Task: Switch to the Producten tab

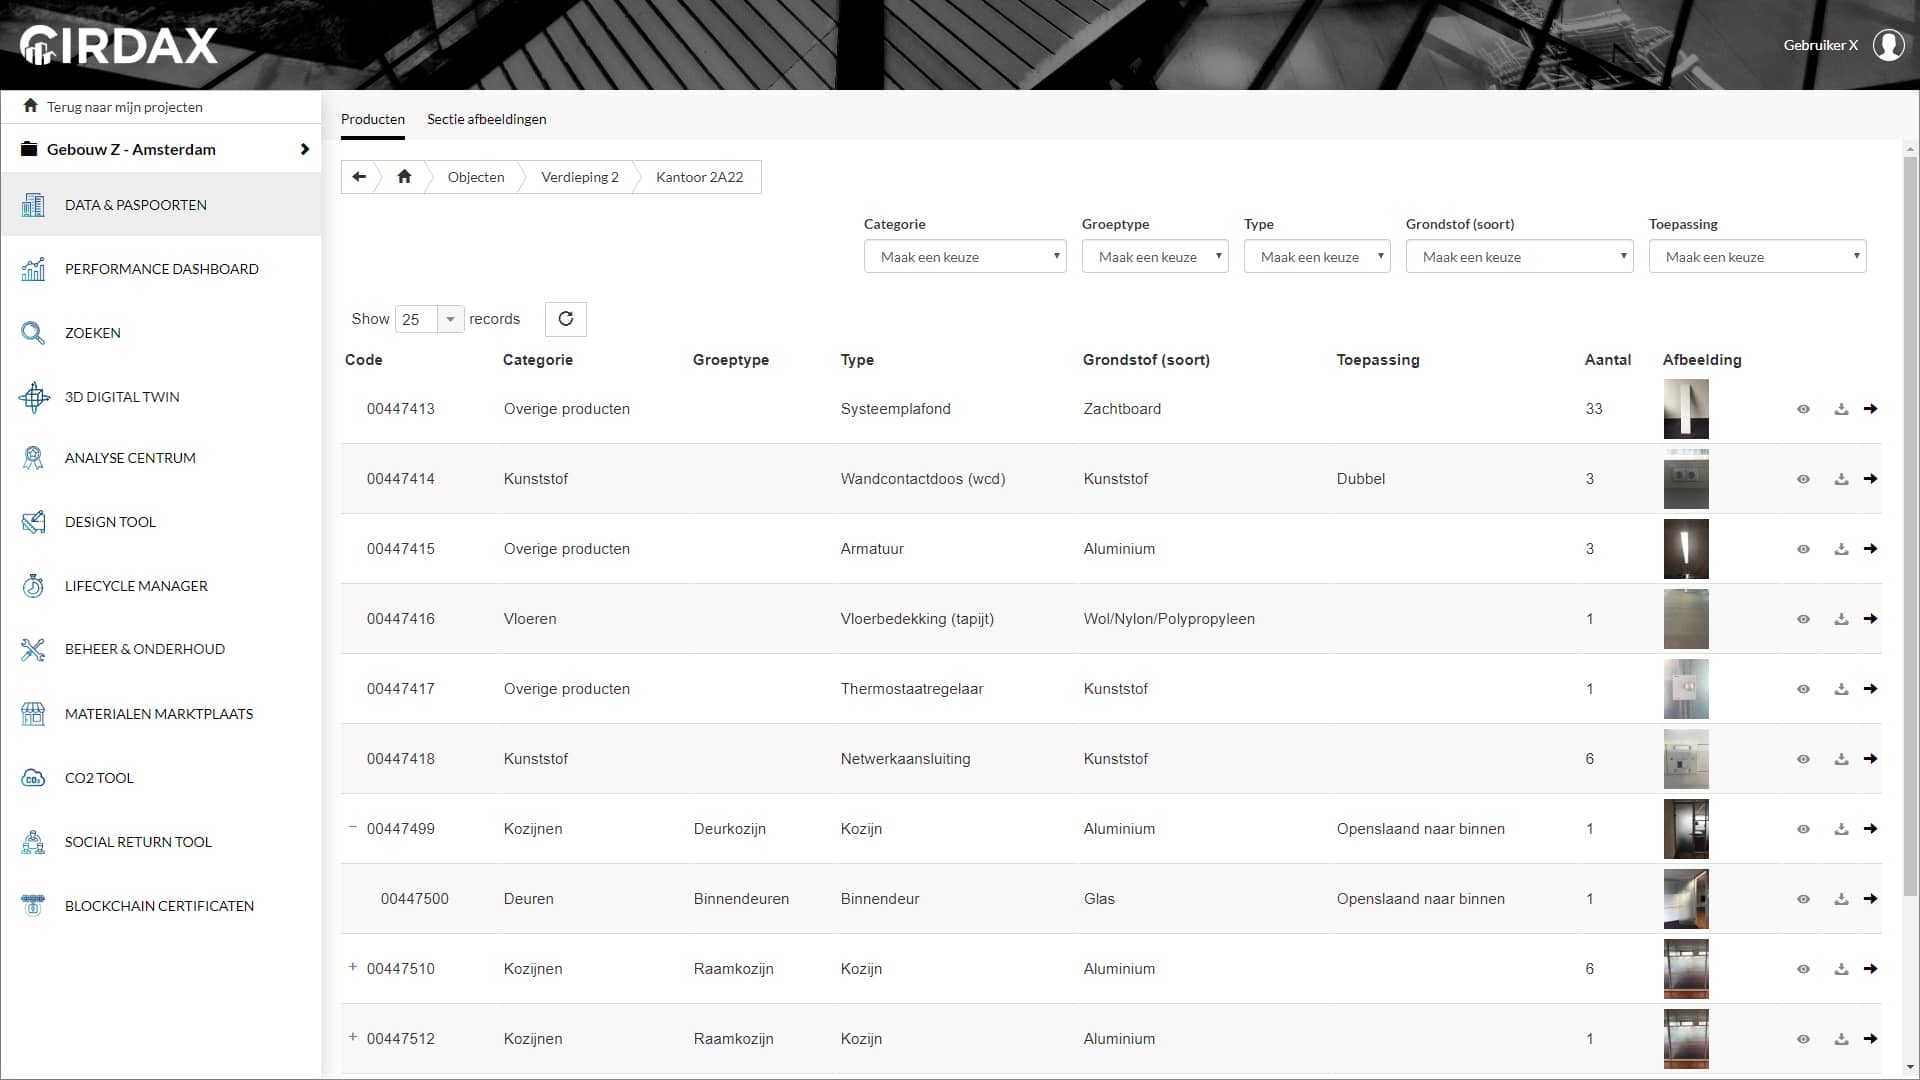Action: (373, 119)
